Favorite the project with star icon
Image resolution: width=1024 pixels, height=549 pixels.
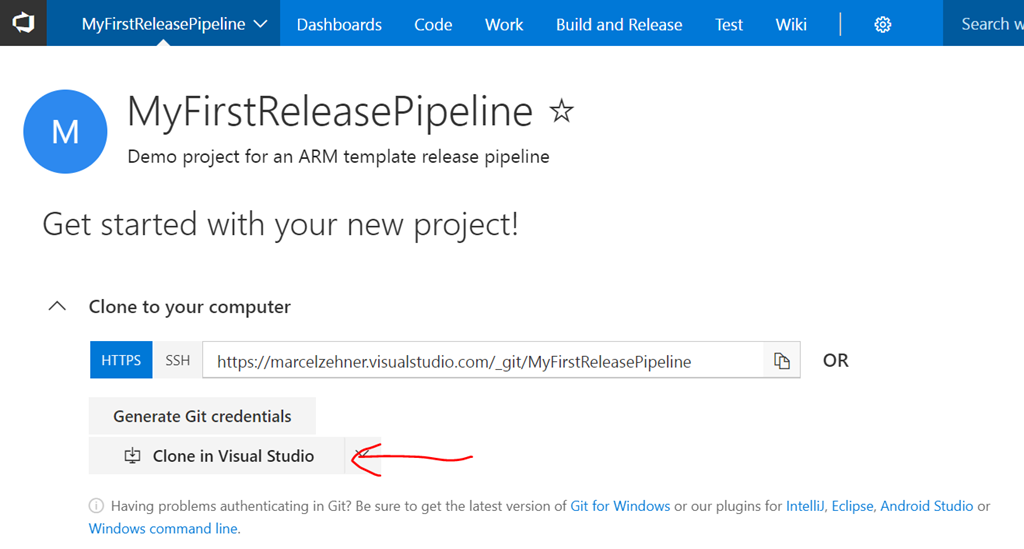562,112
